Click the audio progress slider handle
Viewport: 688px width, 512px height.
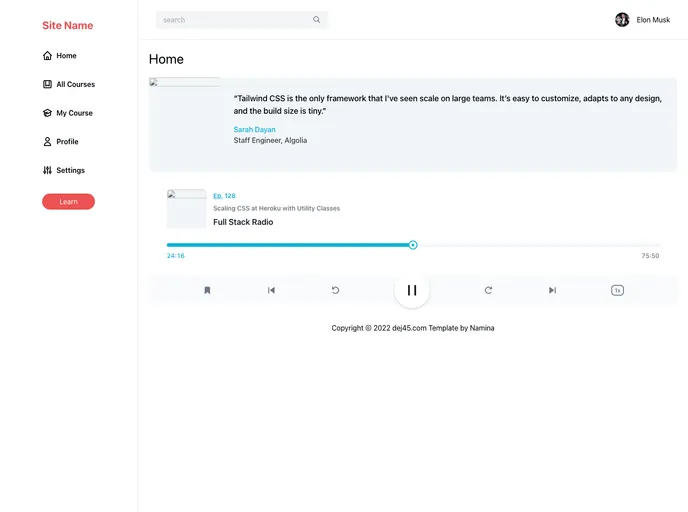tap(413, 245)
